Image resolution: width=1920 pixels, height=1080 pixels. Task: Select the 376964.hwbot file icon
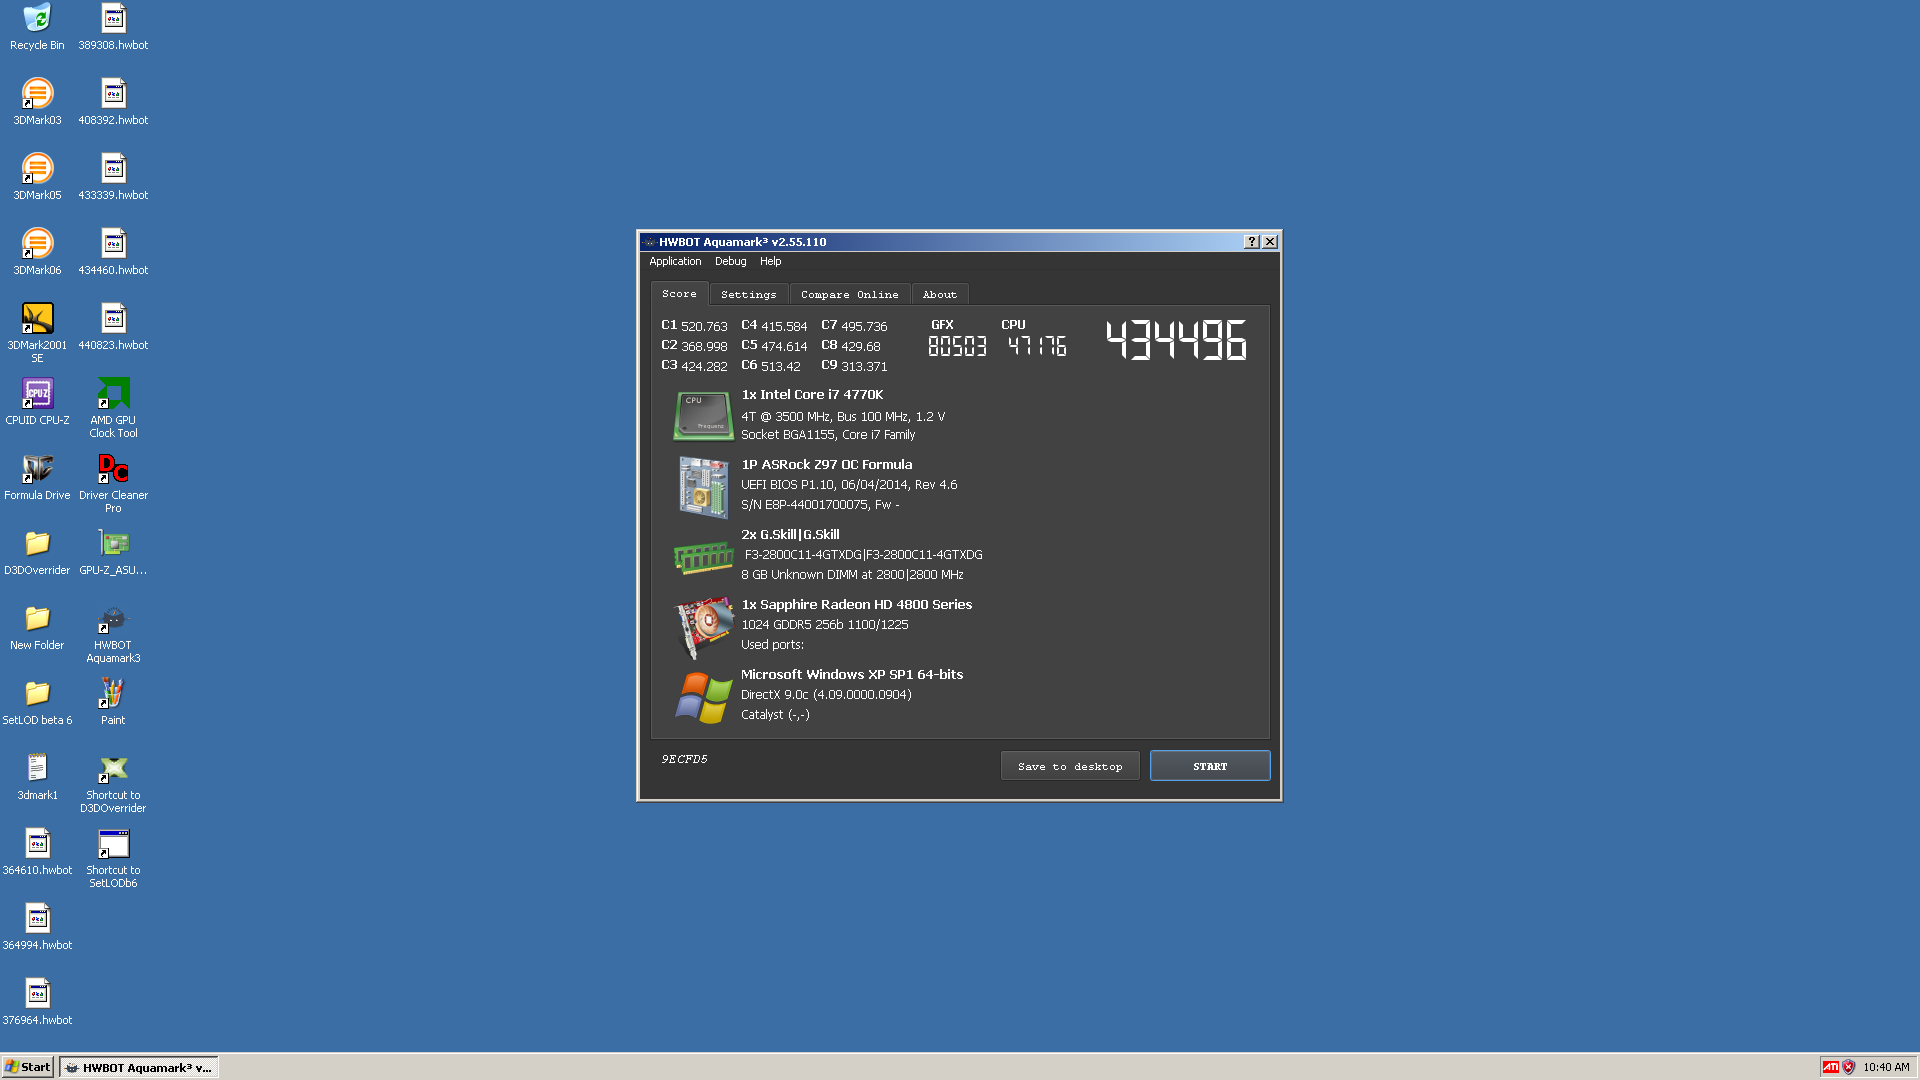tap(37, 1002)
